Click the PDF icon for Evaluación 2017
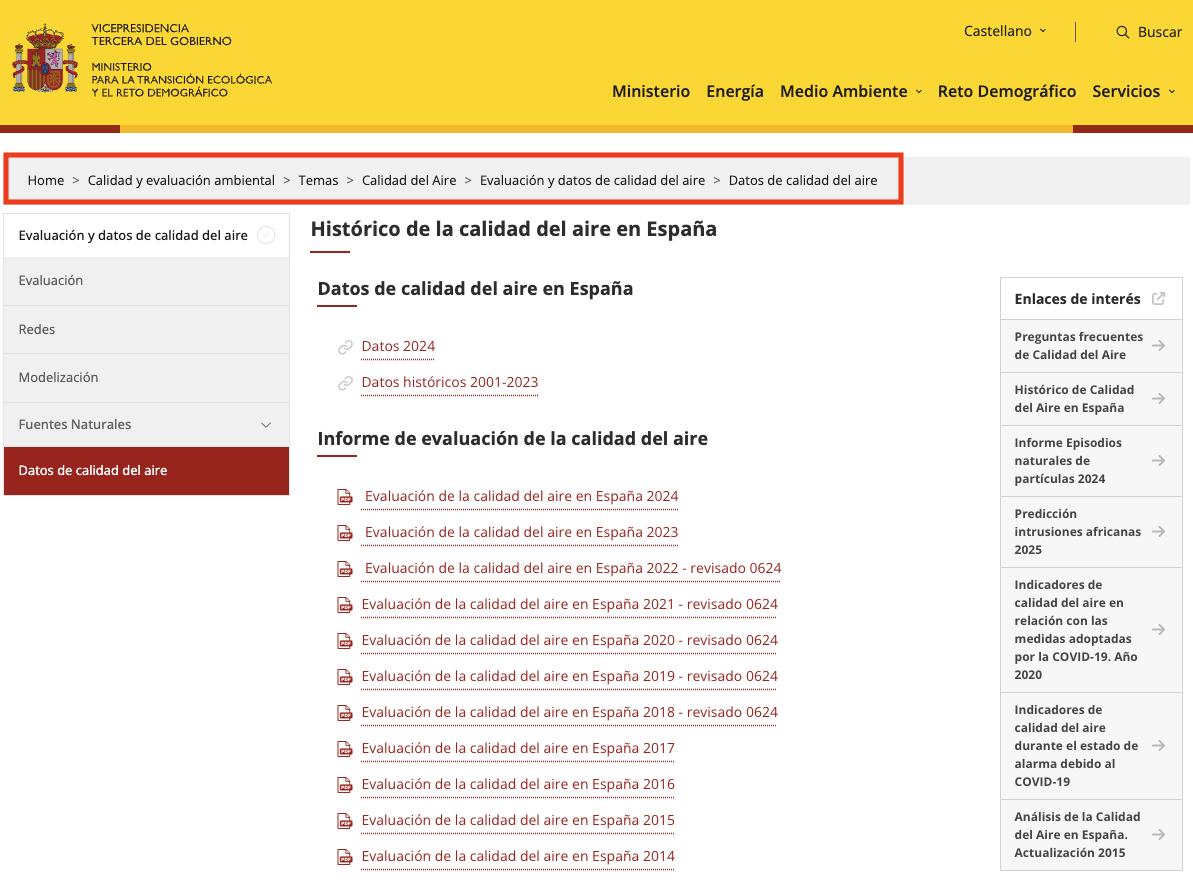Viewport: 1193px width, 882px height. point(345,749)
